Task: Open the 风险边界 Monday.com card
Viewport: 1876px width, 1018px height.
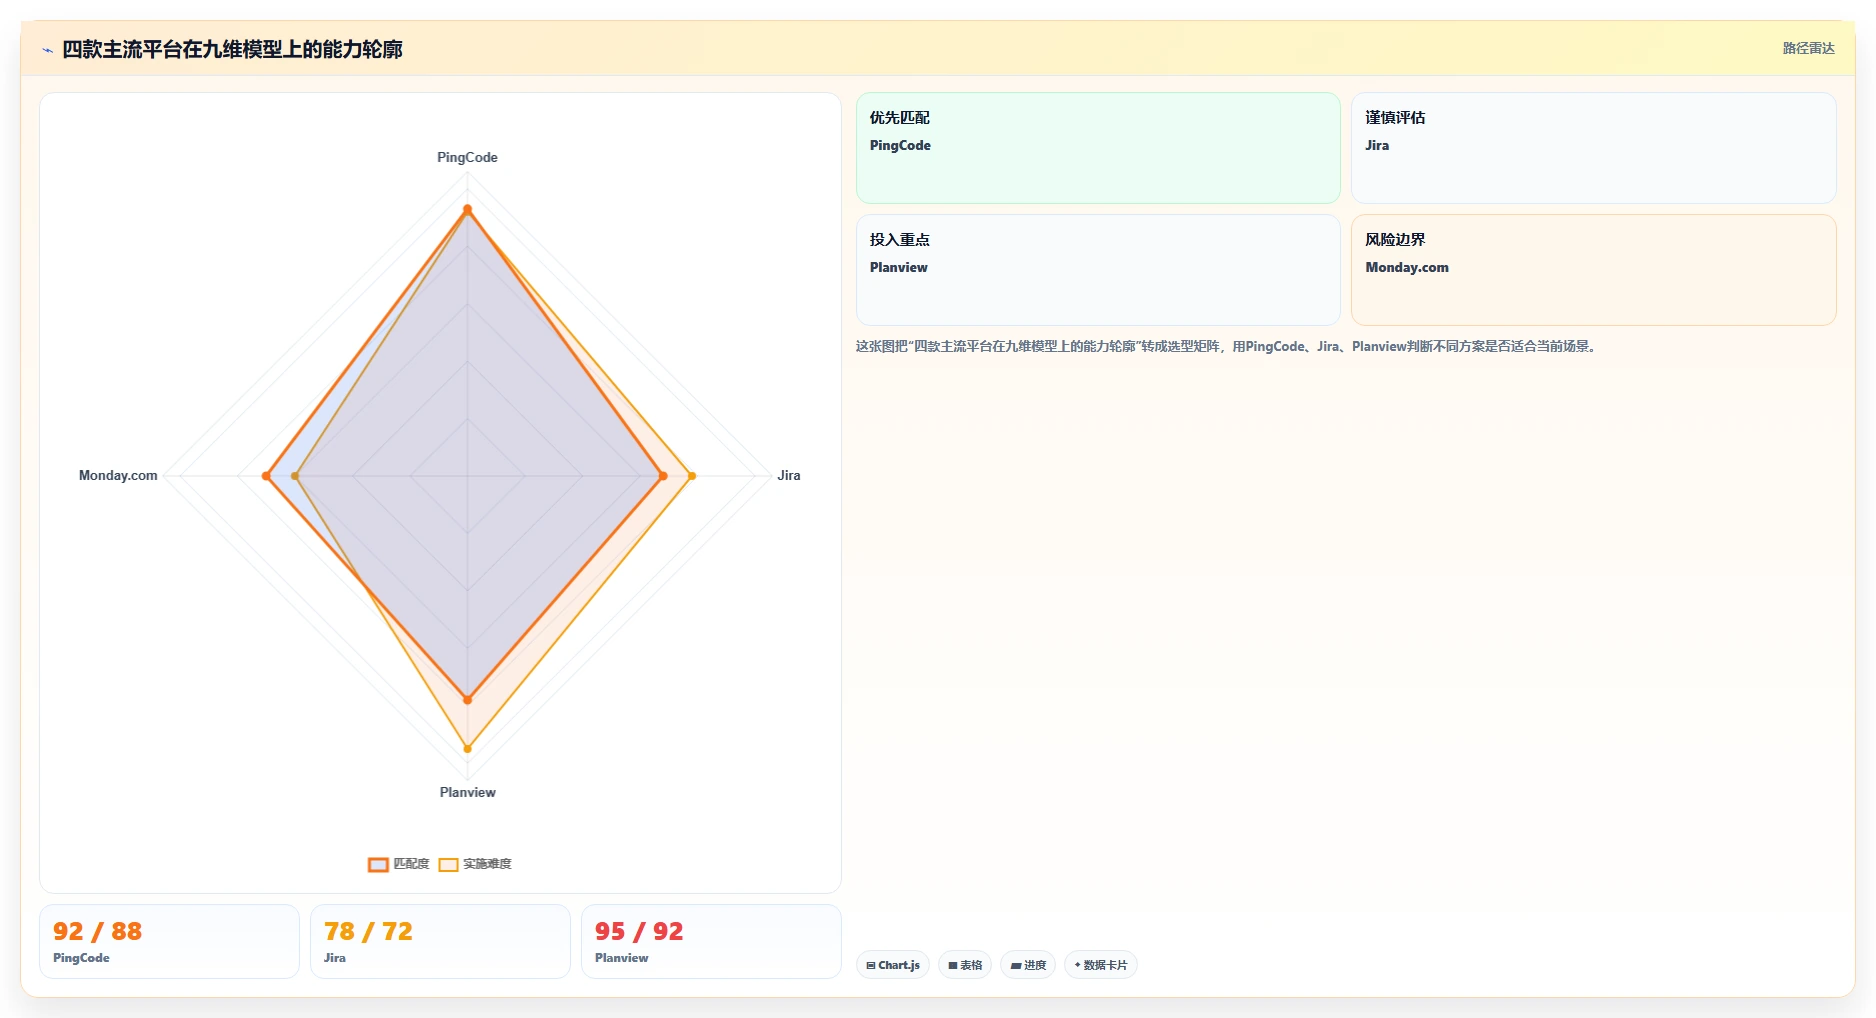Action: pyautogui.click(x=1593, y=270)
